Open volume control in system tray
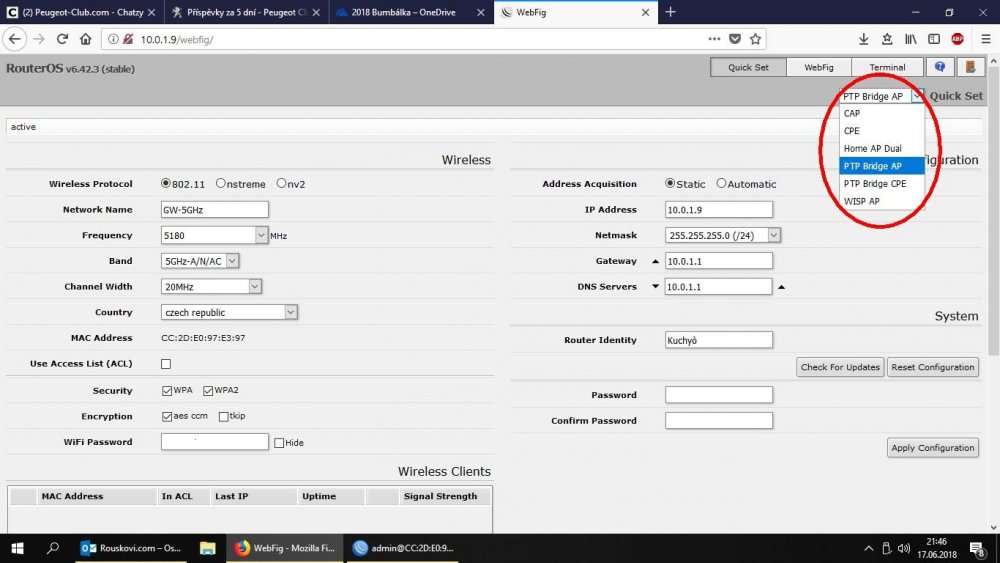 coord(904,548)
